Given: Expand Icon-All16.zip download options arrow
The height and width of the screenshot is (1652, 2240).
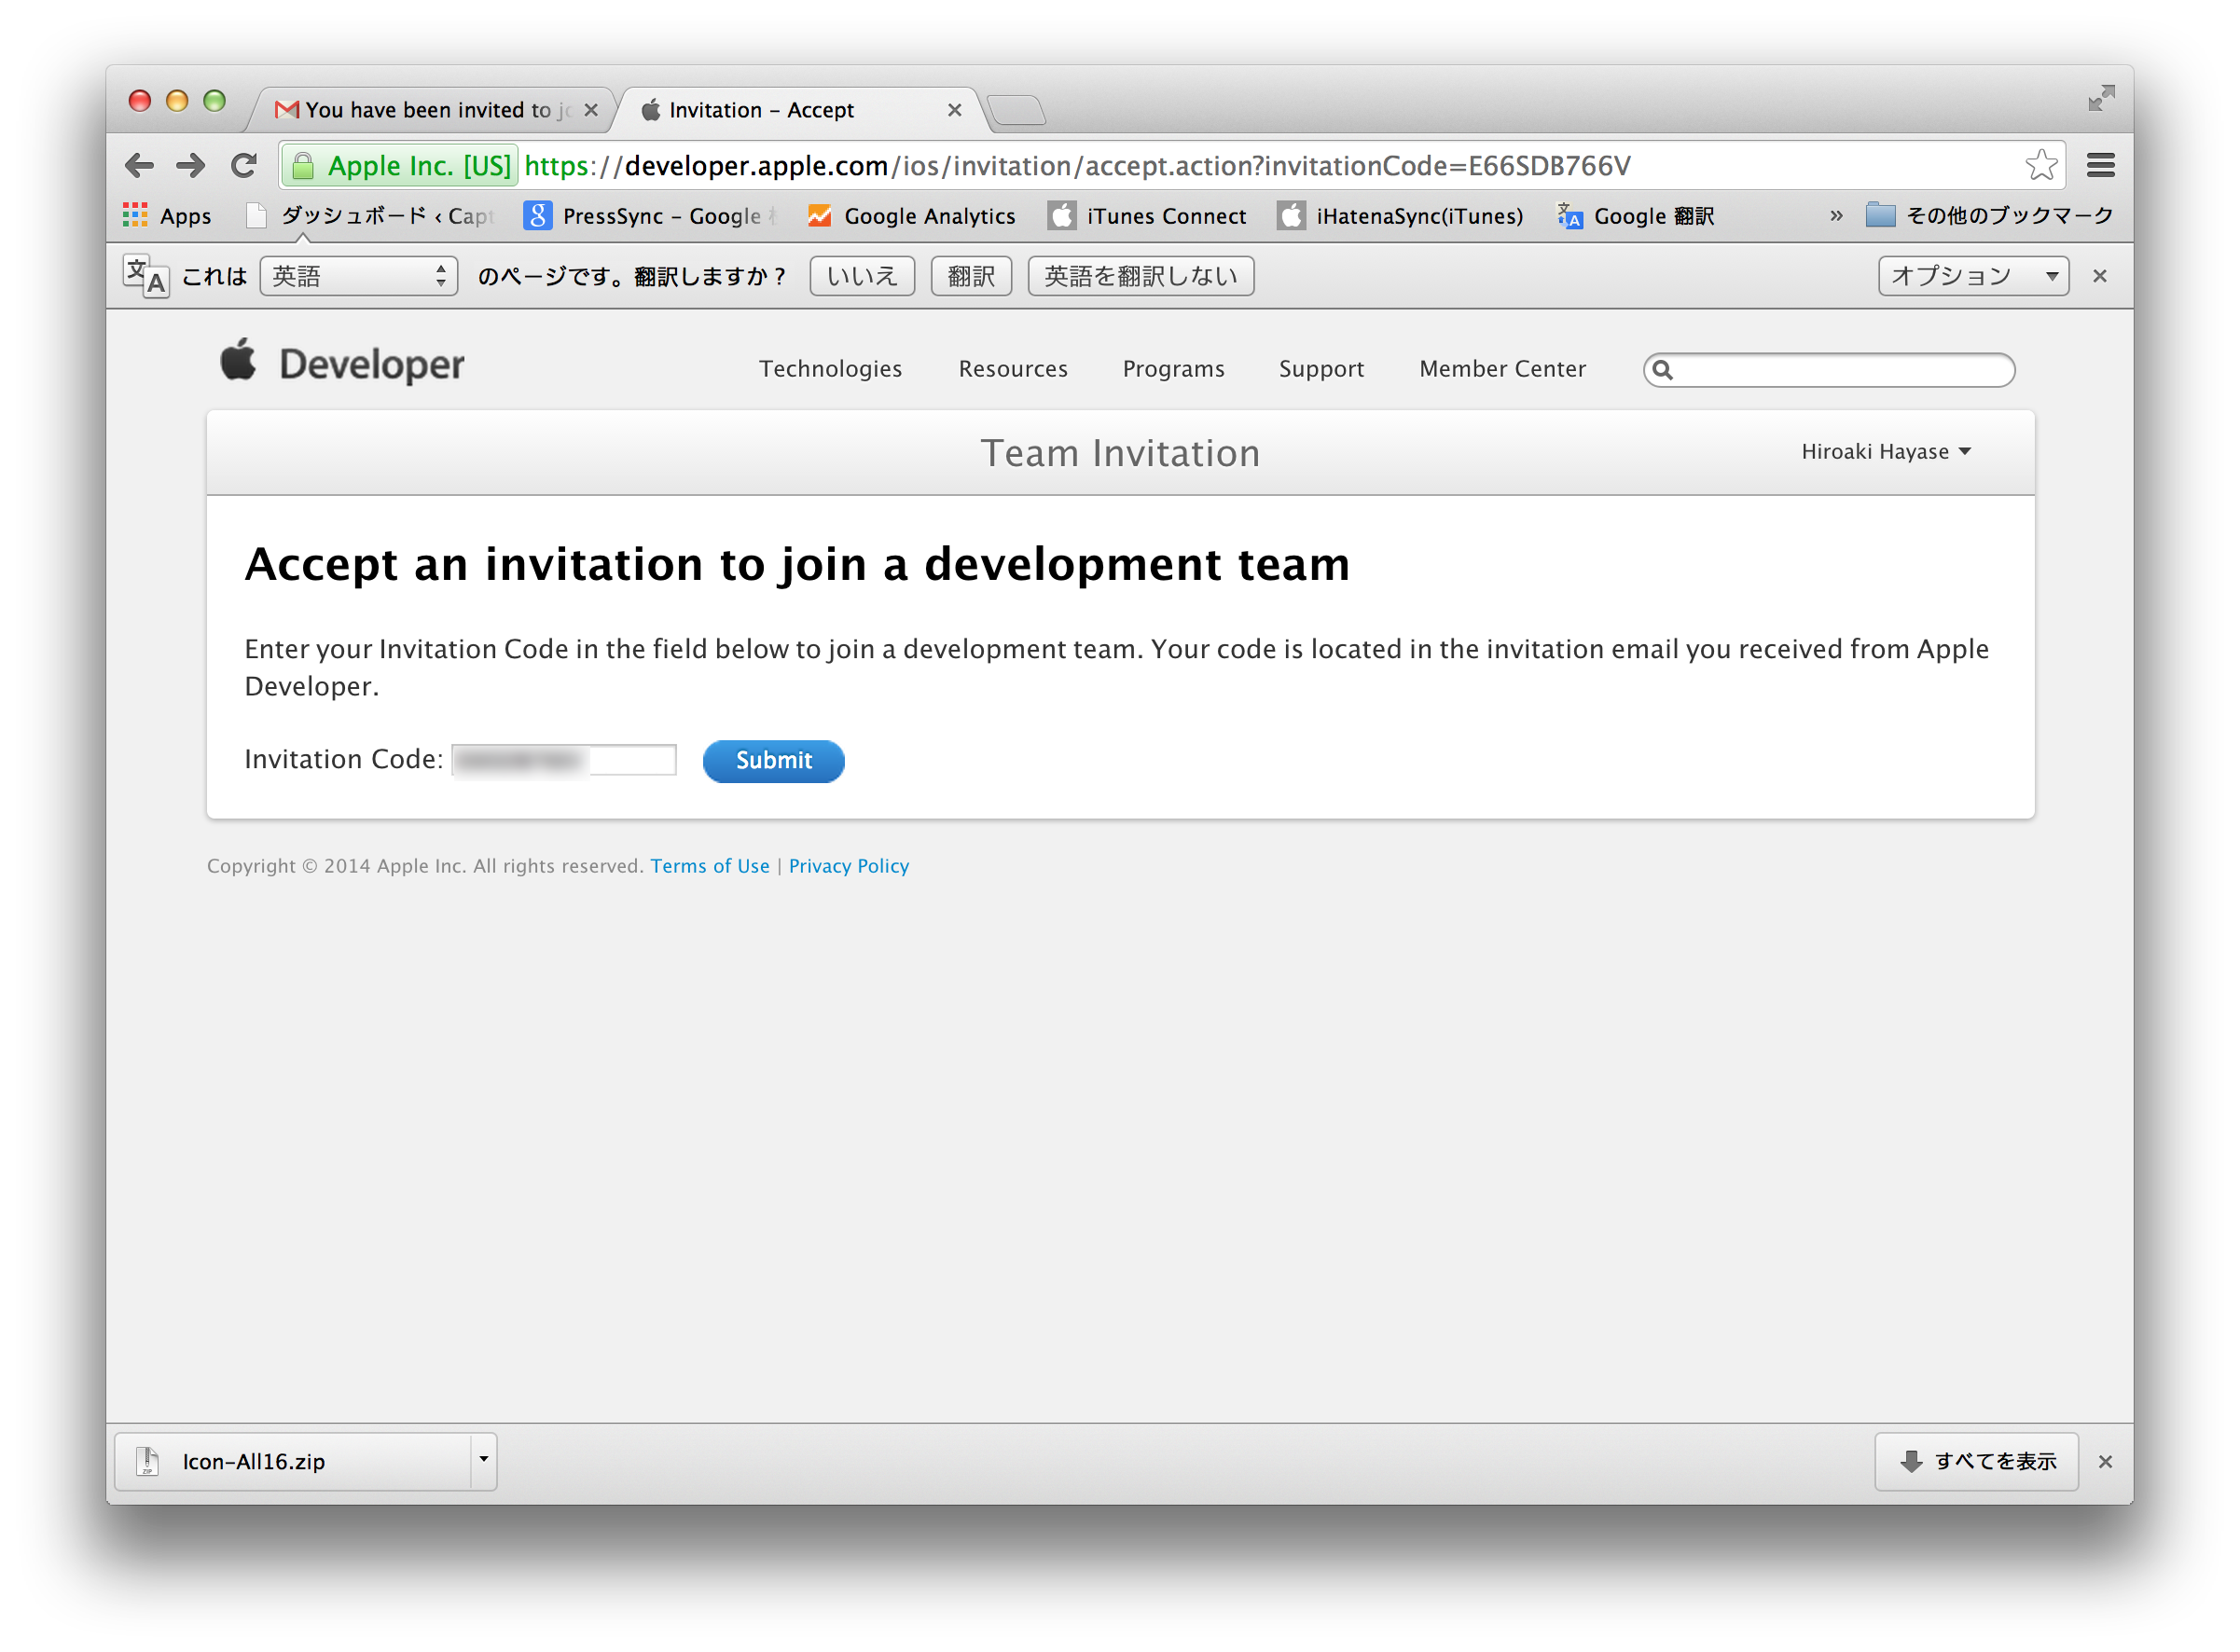Looking at the screenshot, I should tap(483, 1461).
